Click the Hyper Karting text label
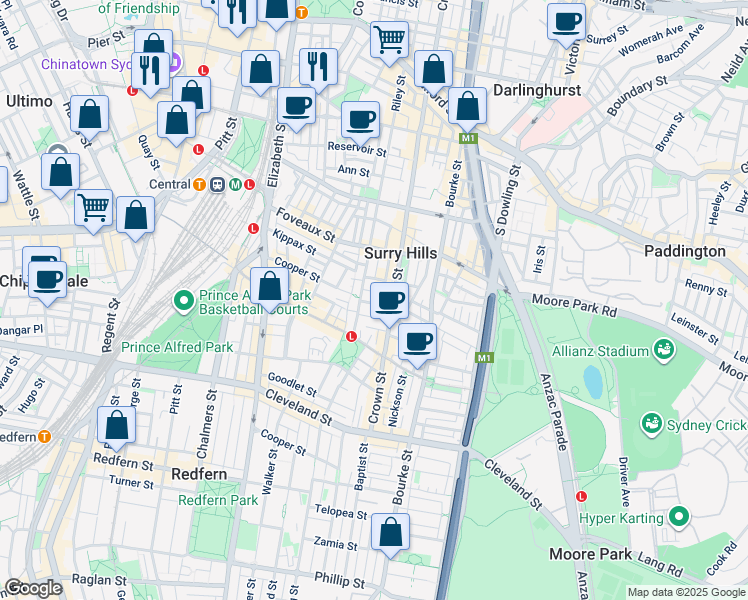This screenshot has width=748, height=600. (621, 518)
